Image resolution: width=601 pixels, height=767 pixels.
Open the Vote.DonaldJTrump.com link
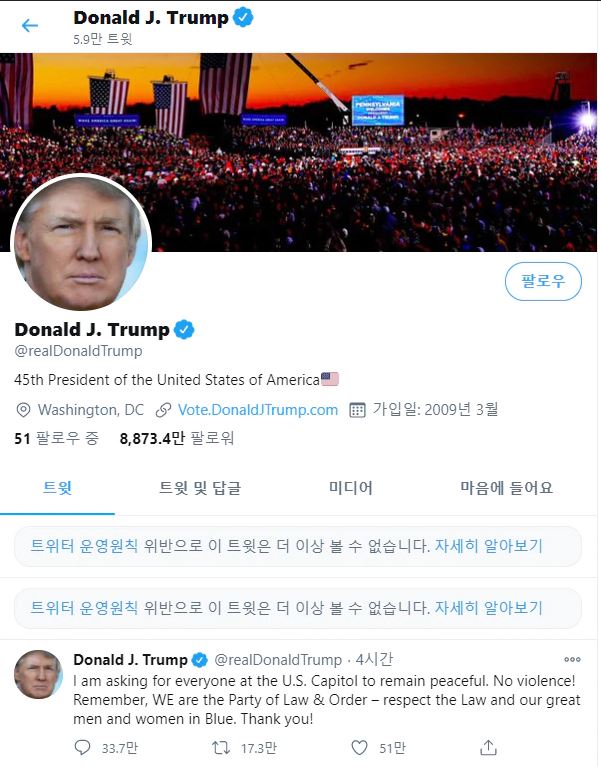pos(258,410)
